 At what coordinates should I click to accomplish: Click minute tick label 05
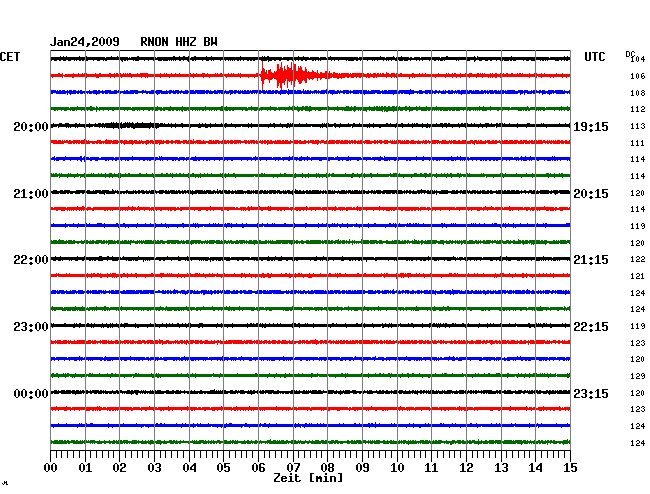pyautogui.click(x=223, y=467)
